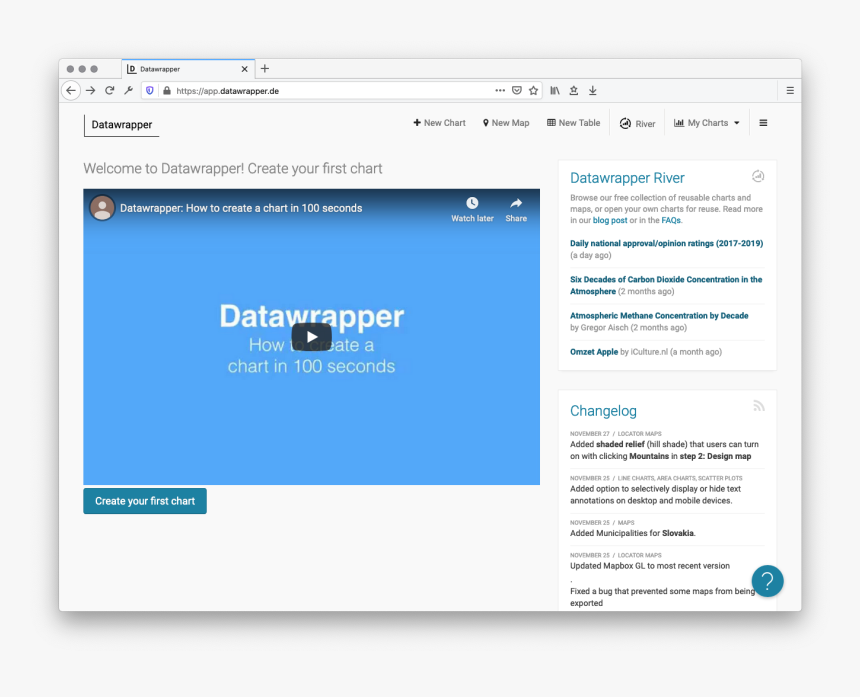Click the RSS icon on Datawrapper River panel
The width and height of the screenshot is (860, 697).
pyautogui.click(x=758, y=175)
